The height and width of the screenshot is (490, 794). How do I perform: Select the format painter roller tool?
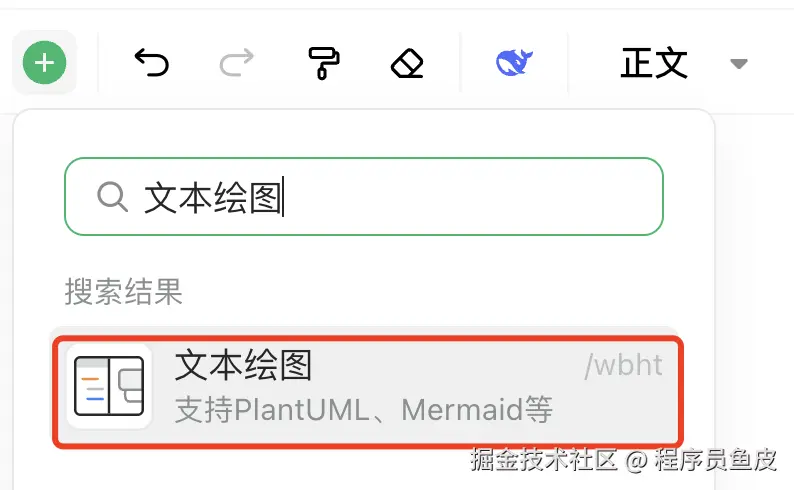pyautogui.click(x=324, y=63)
